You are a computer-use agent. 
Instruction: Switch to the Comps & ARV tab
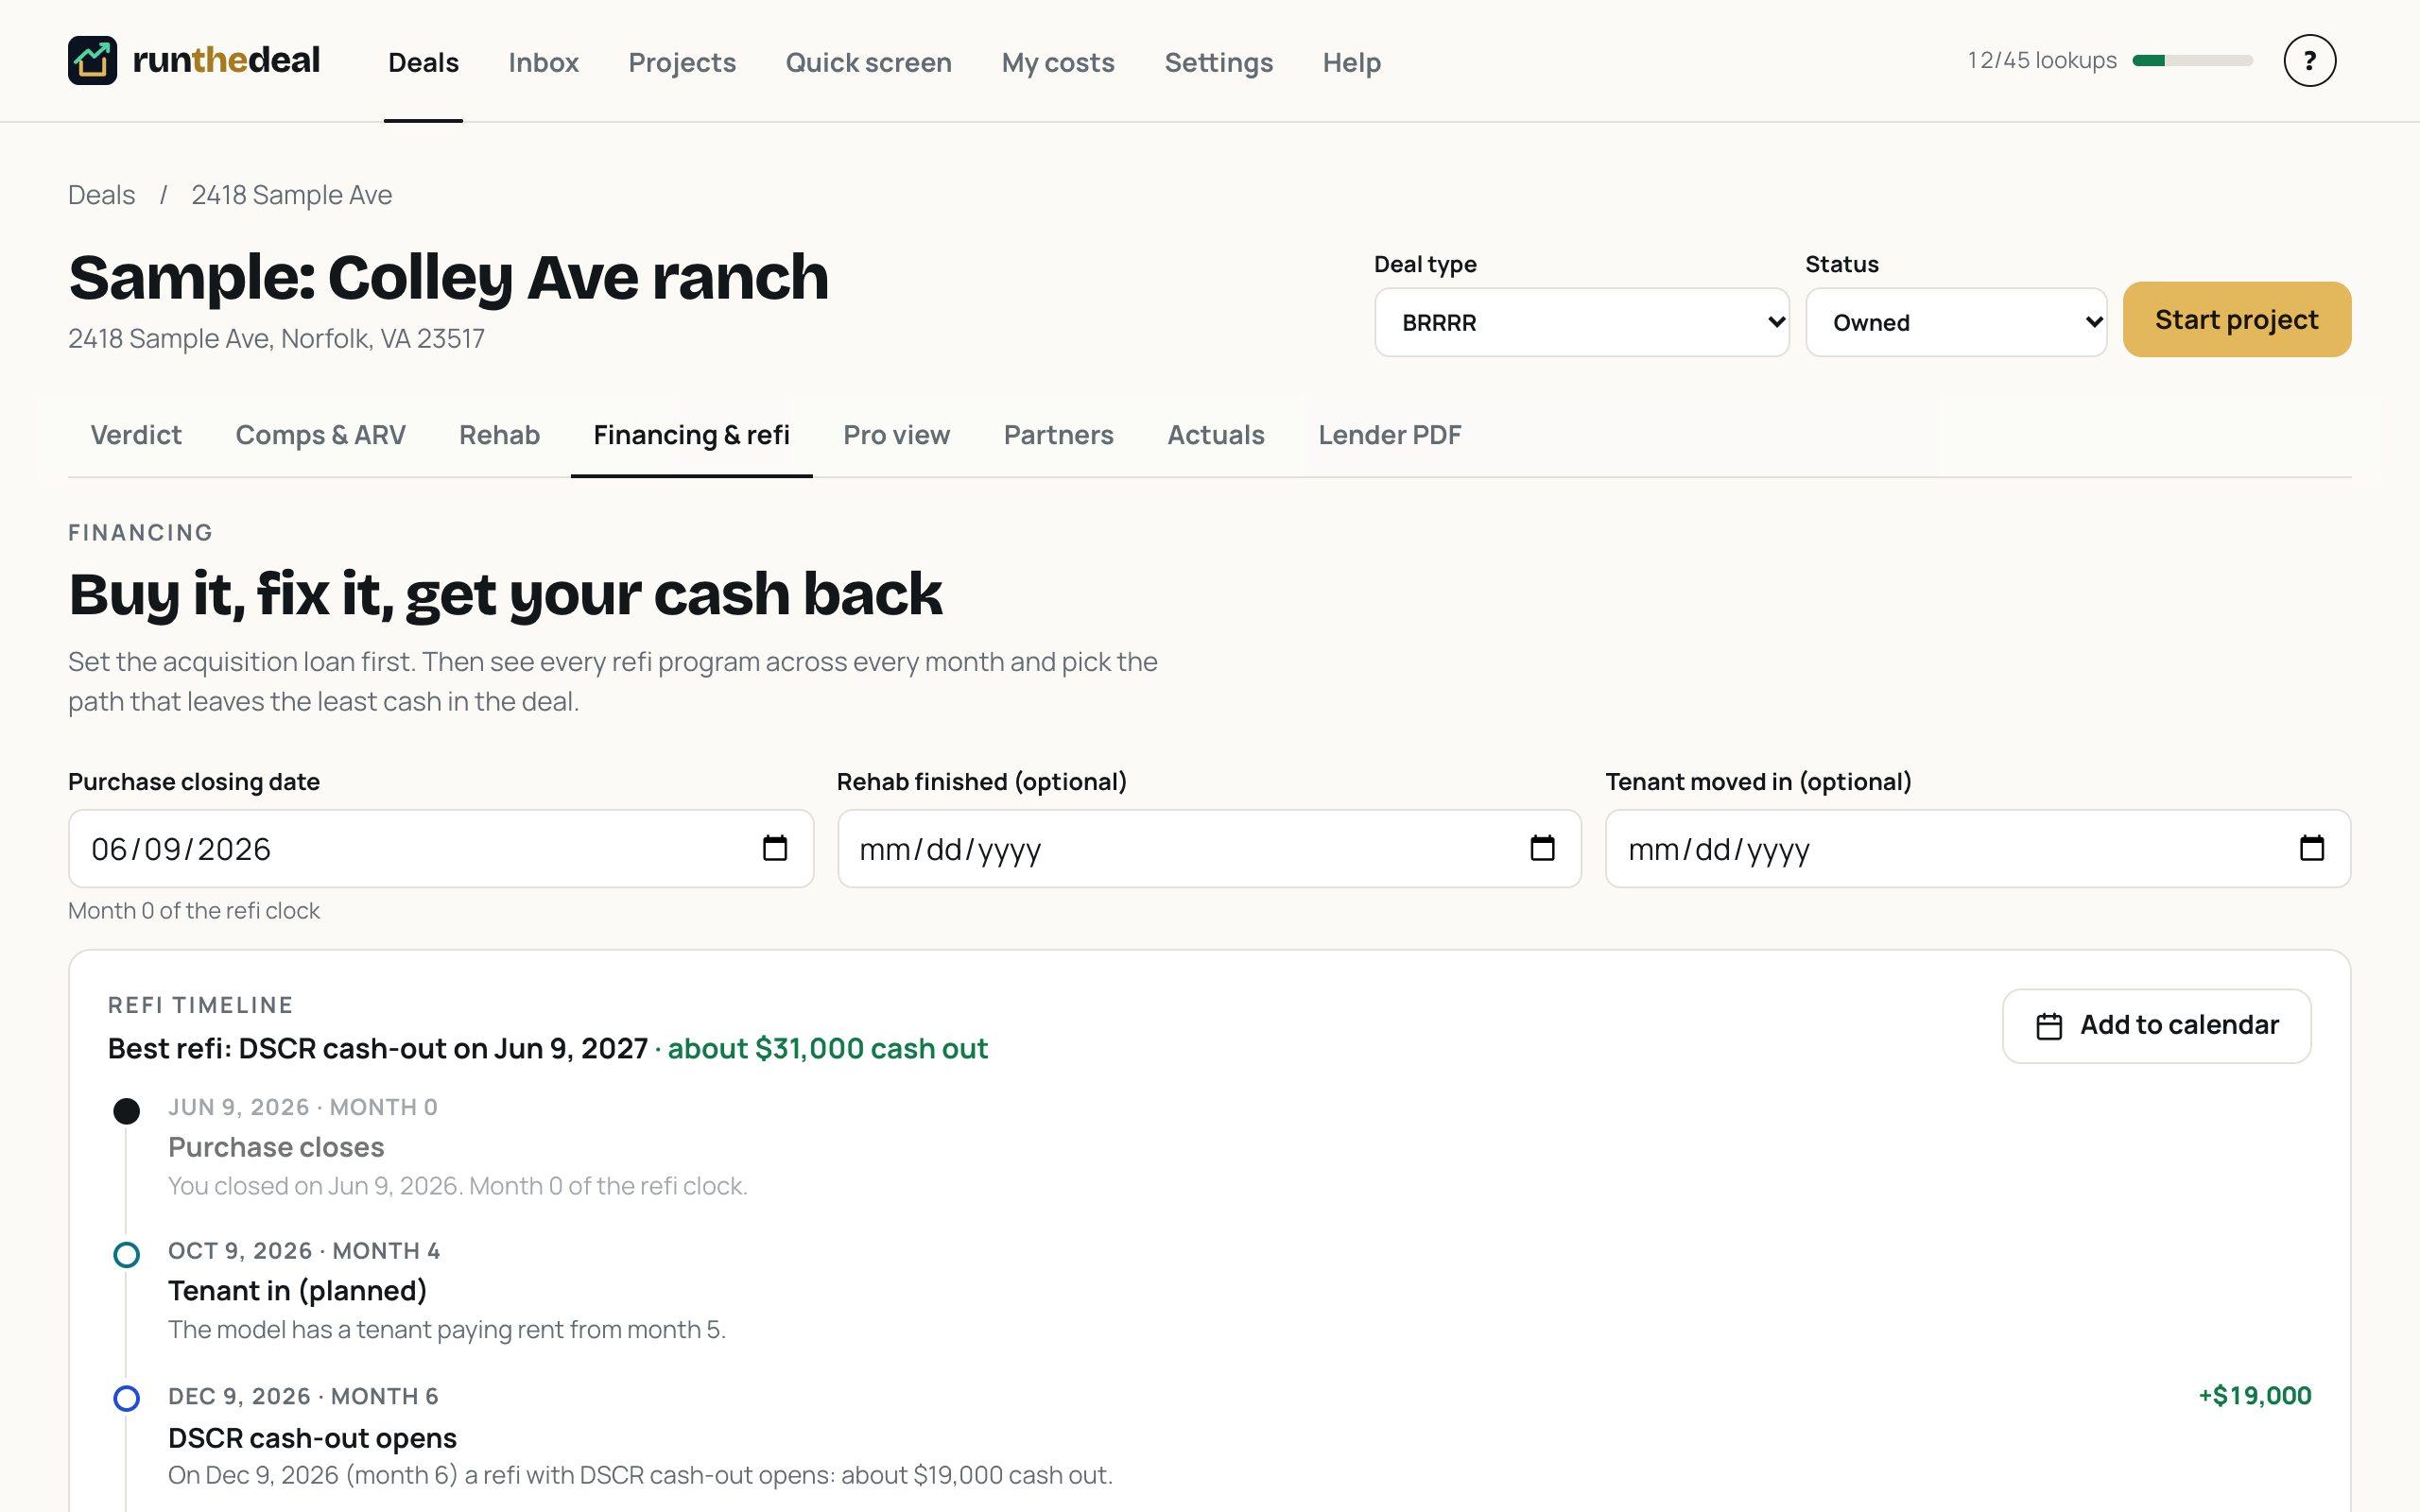320,435
